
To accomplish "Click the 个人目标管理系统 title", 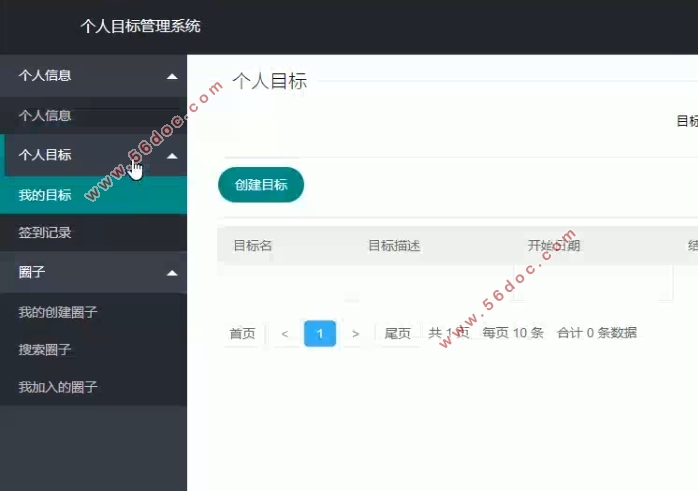I will pos(141,26).
